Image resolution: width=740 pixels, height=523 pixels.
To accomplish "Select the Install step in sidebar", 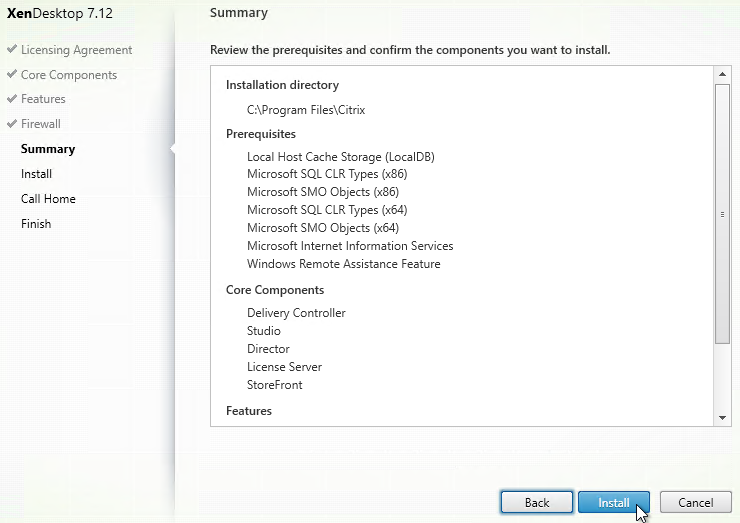I will [36, 174].
